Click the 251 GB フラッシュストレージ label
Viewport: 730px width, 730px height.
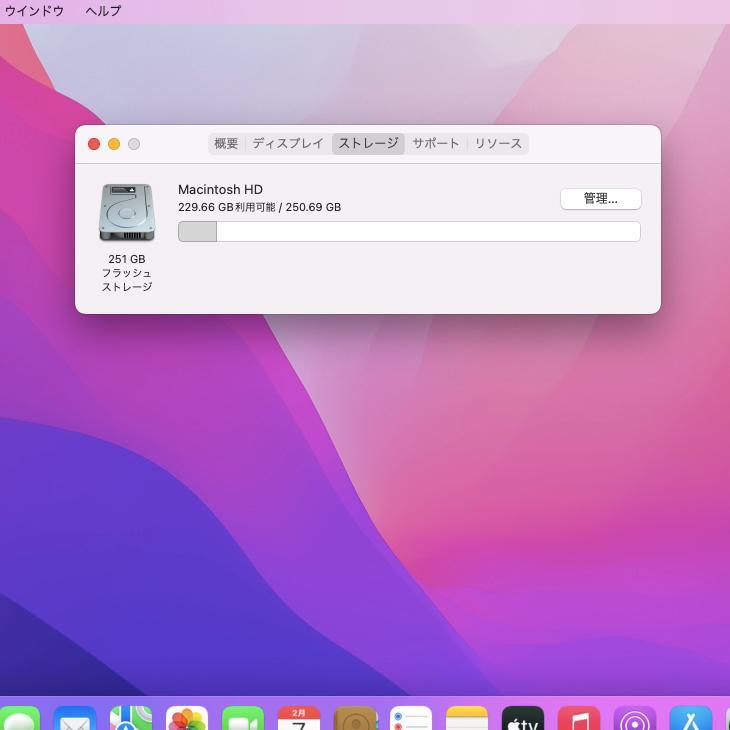127,273
